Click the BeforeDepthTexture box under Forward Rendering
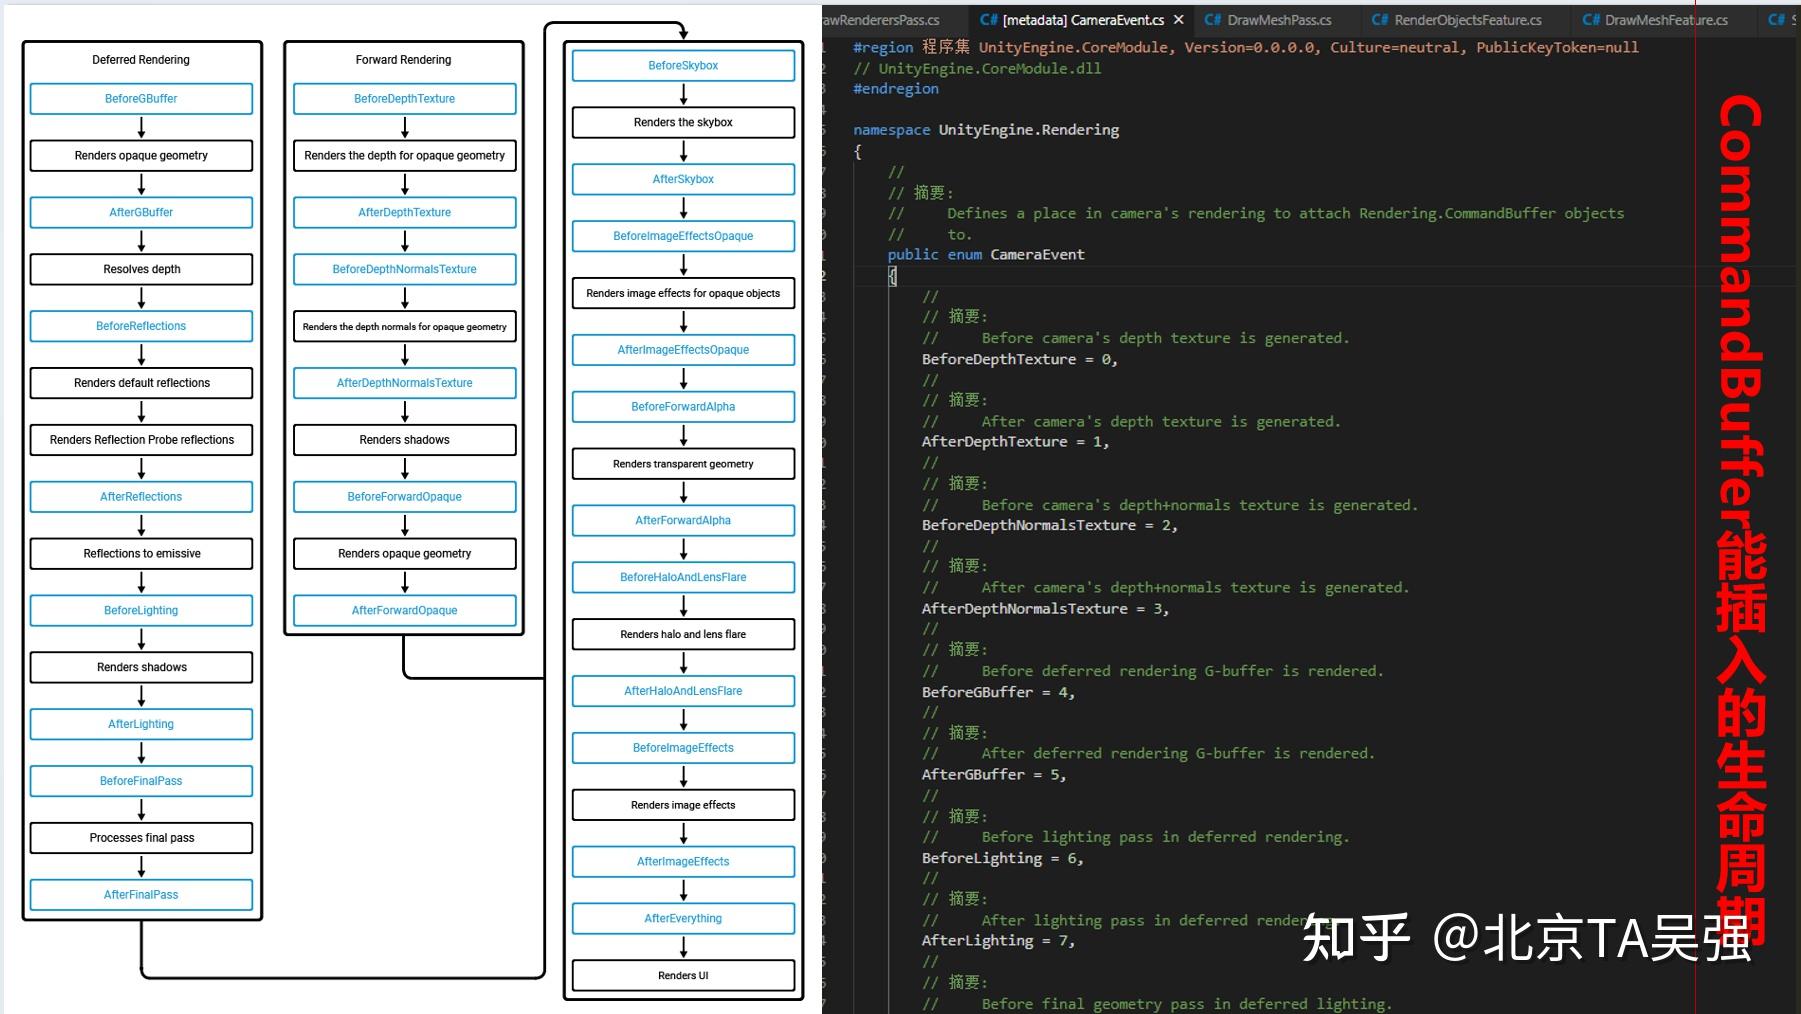The width and height of the screenshot is (1801, 1014). (404, 98)
